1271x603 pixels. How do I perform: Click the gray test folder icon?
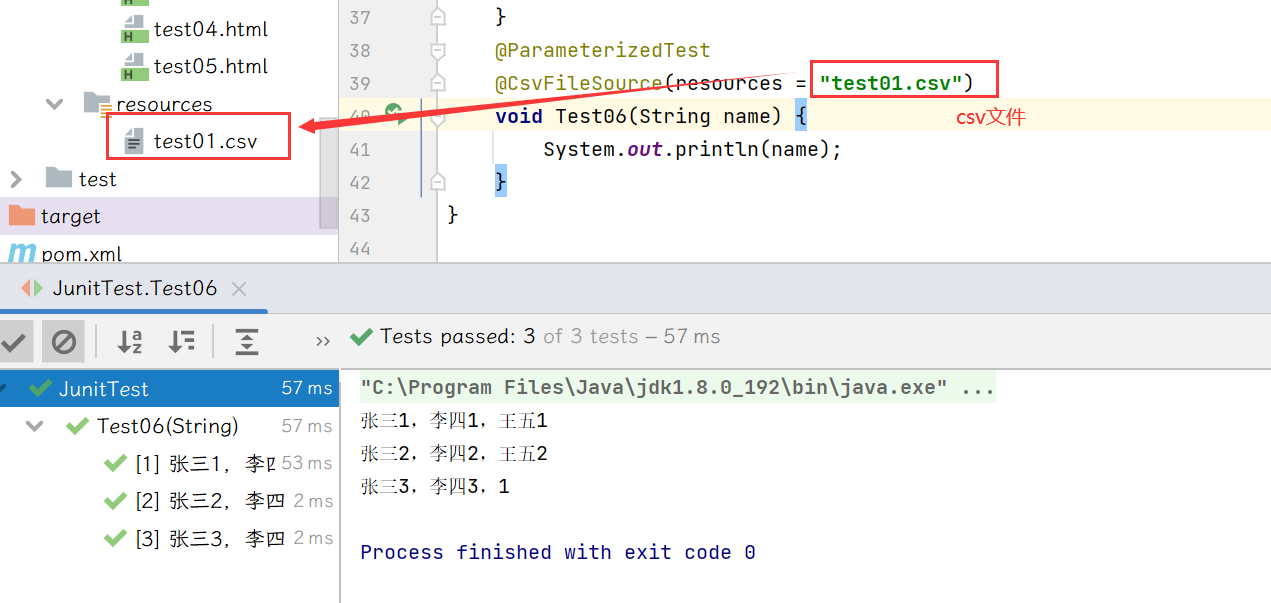click(59, 178)
